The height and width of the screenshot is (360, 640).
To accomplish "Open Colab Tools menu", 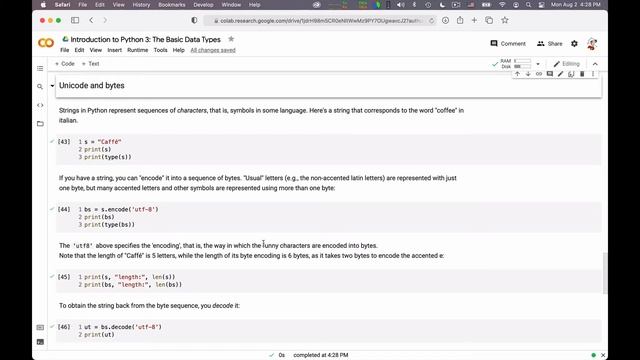I will 160,50.
